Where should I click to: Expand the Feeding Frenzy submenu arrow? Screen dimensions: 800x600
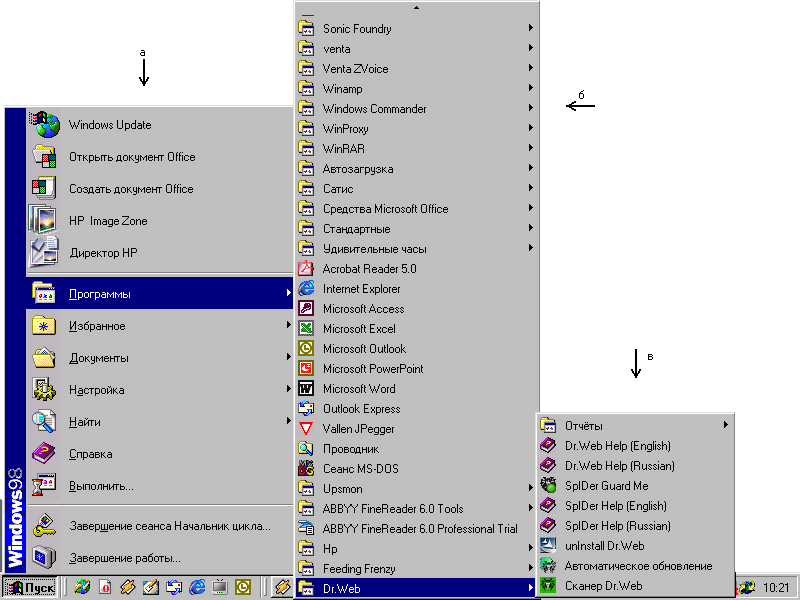click(531, 568)
